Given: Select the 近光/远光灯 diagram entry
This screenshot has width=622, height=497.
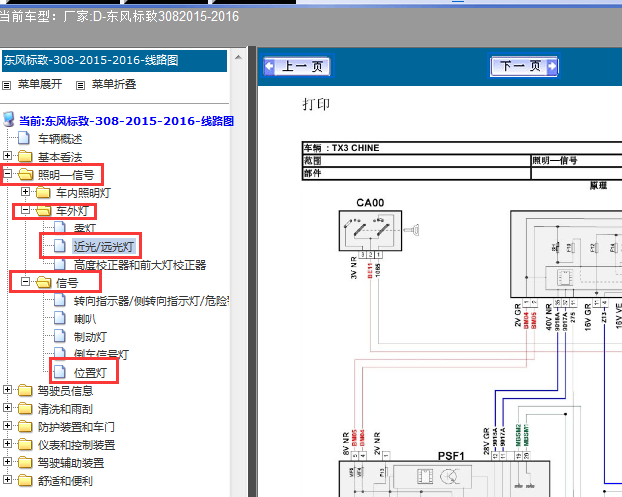Looking at the screenshot, I should point(104,247).
